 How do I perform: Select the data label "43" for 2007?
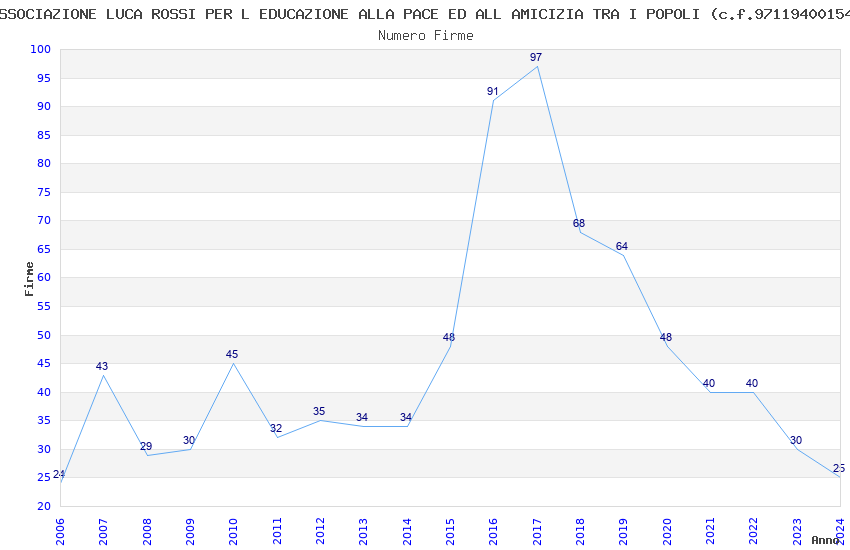point(102,366)
